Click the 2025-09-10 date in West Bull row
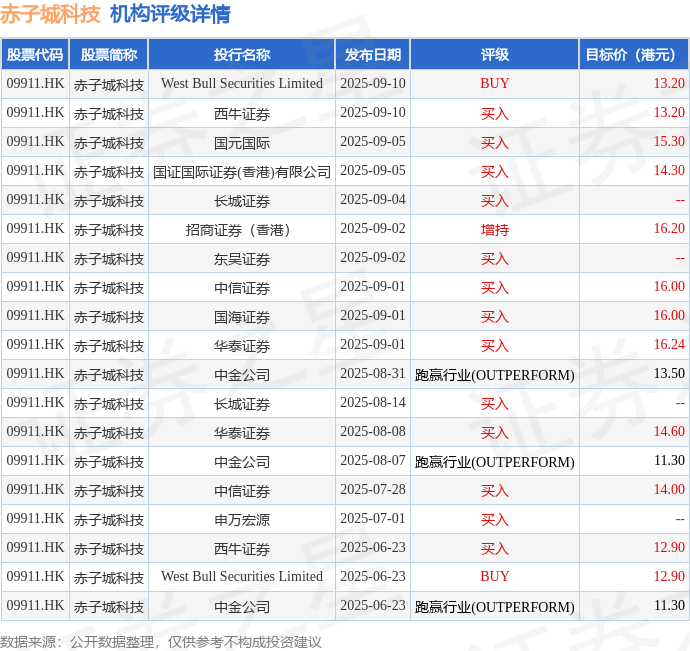The image size is (690, 651). [373, 83]
